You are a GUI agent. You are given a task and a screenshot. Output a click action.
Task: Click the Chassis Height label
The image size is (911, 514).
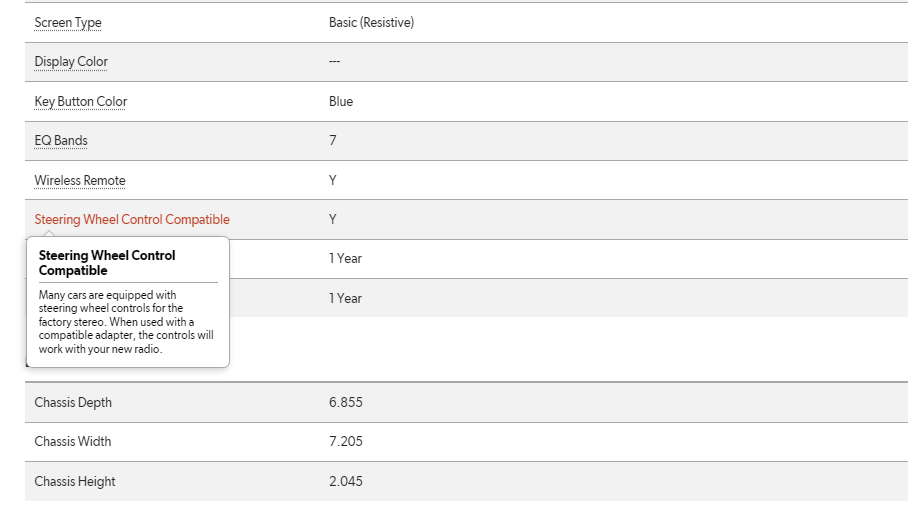(x=75, y=481)
